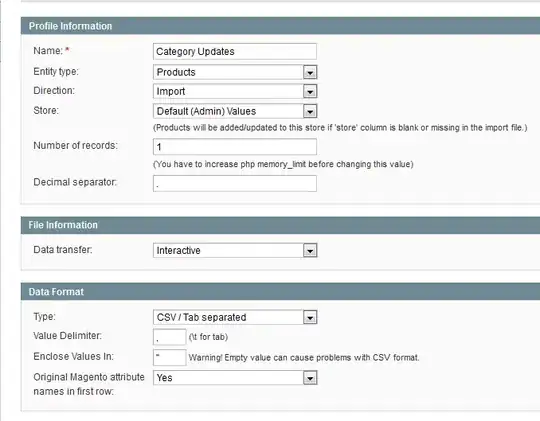The image size is (540, 421).
Task: Expand the Original Magento attribute names Yes dropdown
Action: pos(235,378)
